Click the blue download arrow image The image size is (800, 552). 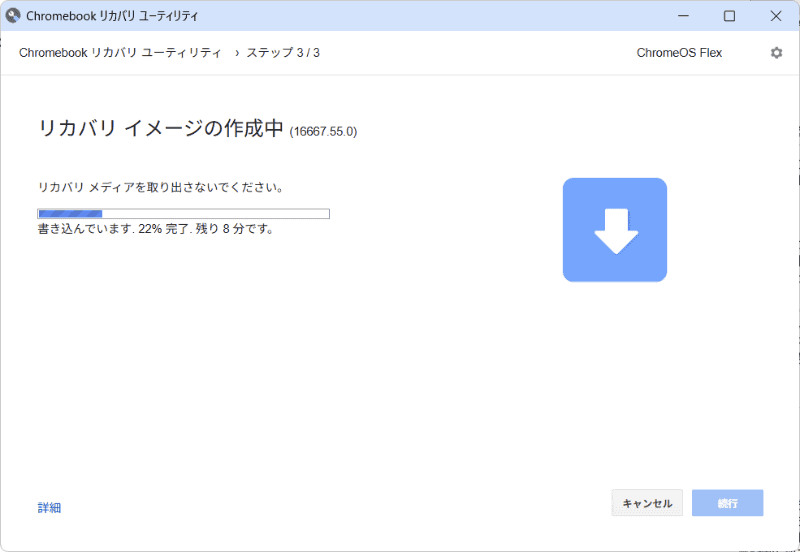(x=615, y=230)
